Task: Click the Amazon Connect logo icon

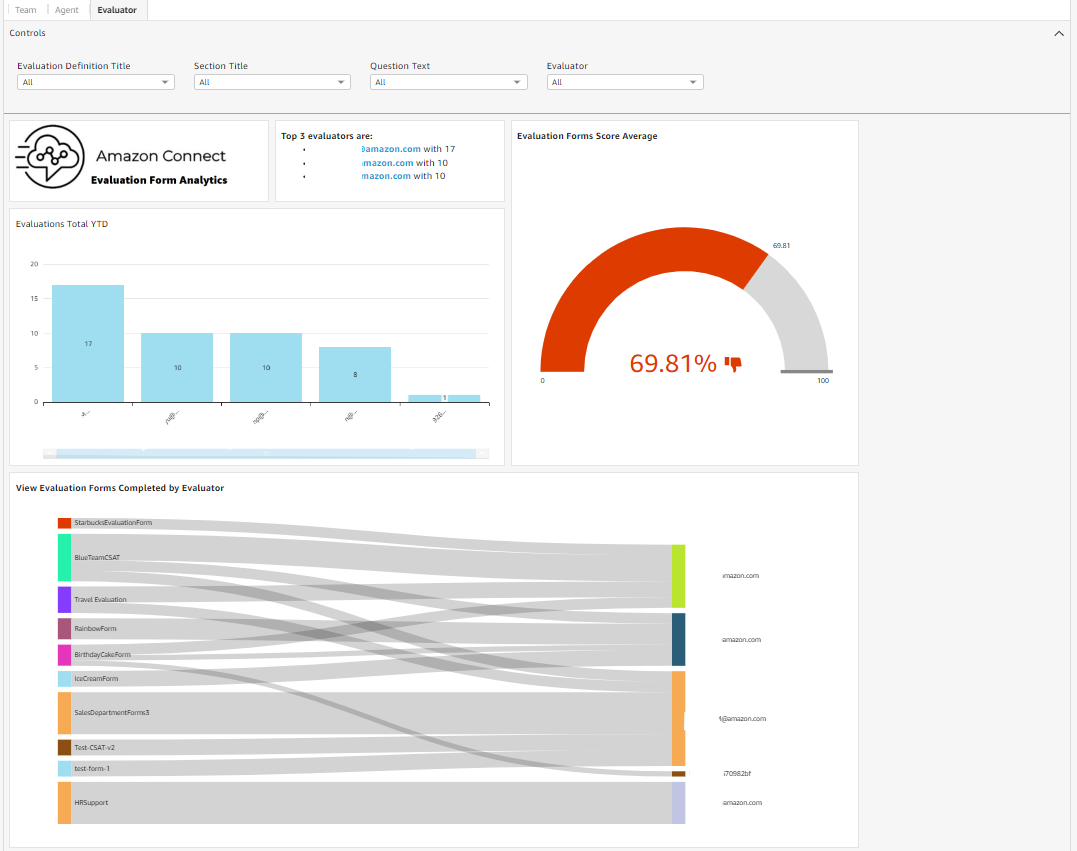Action: (48, 157)
